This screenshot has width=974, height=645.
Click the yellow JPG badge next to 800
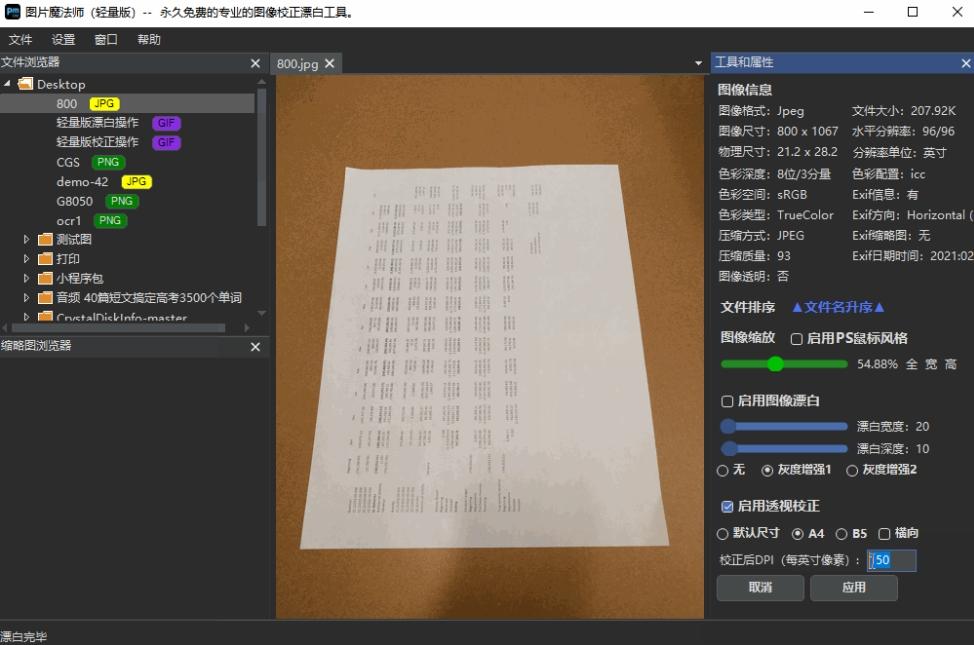[x=102, y=103]
